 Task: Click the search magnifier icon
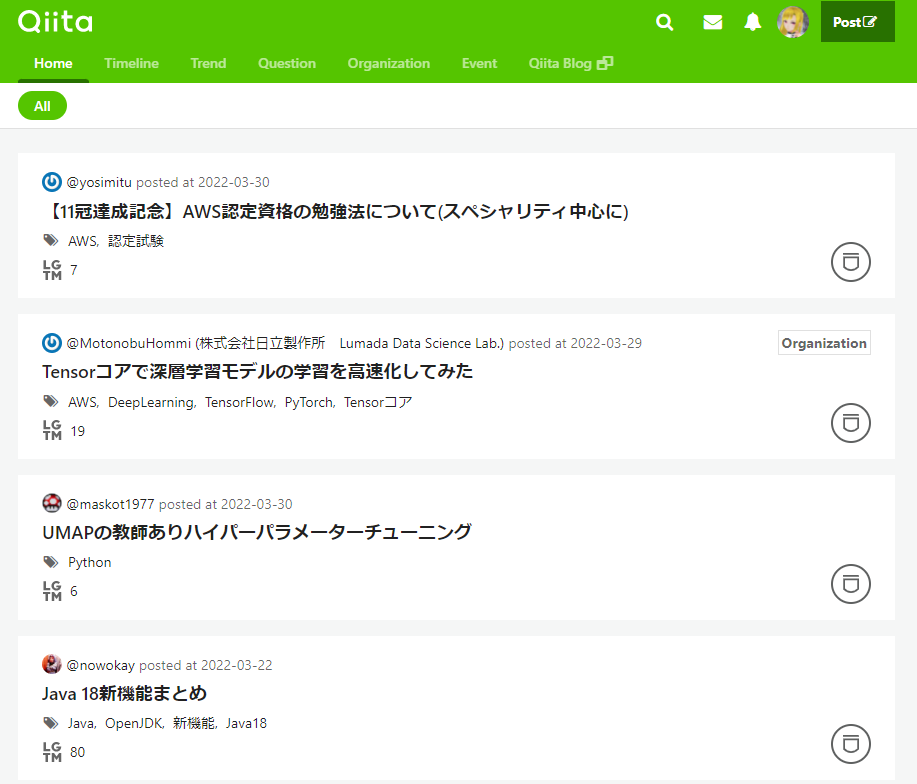point(664,21)
